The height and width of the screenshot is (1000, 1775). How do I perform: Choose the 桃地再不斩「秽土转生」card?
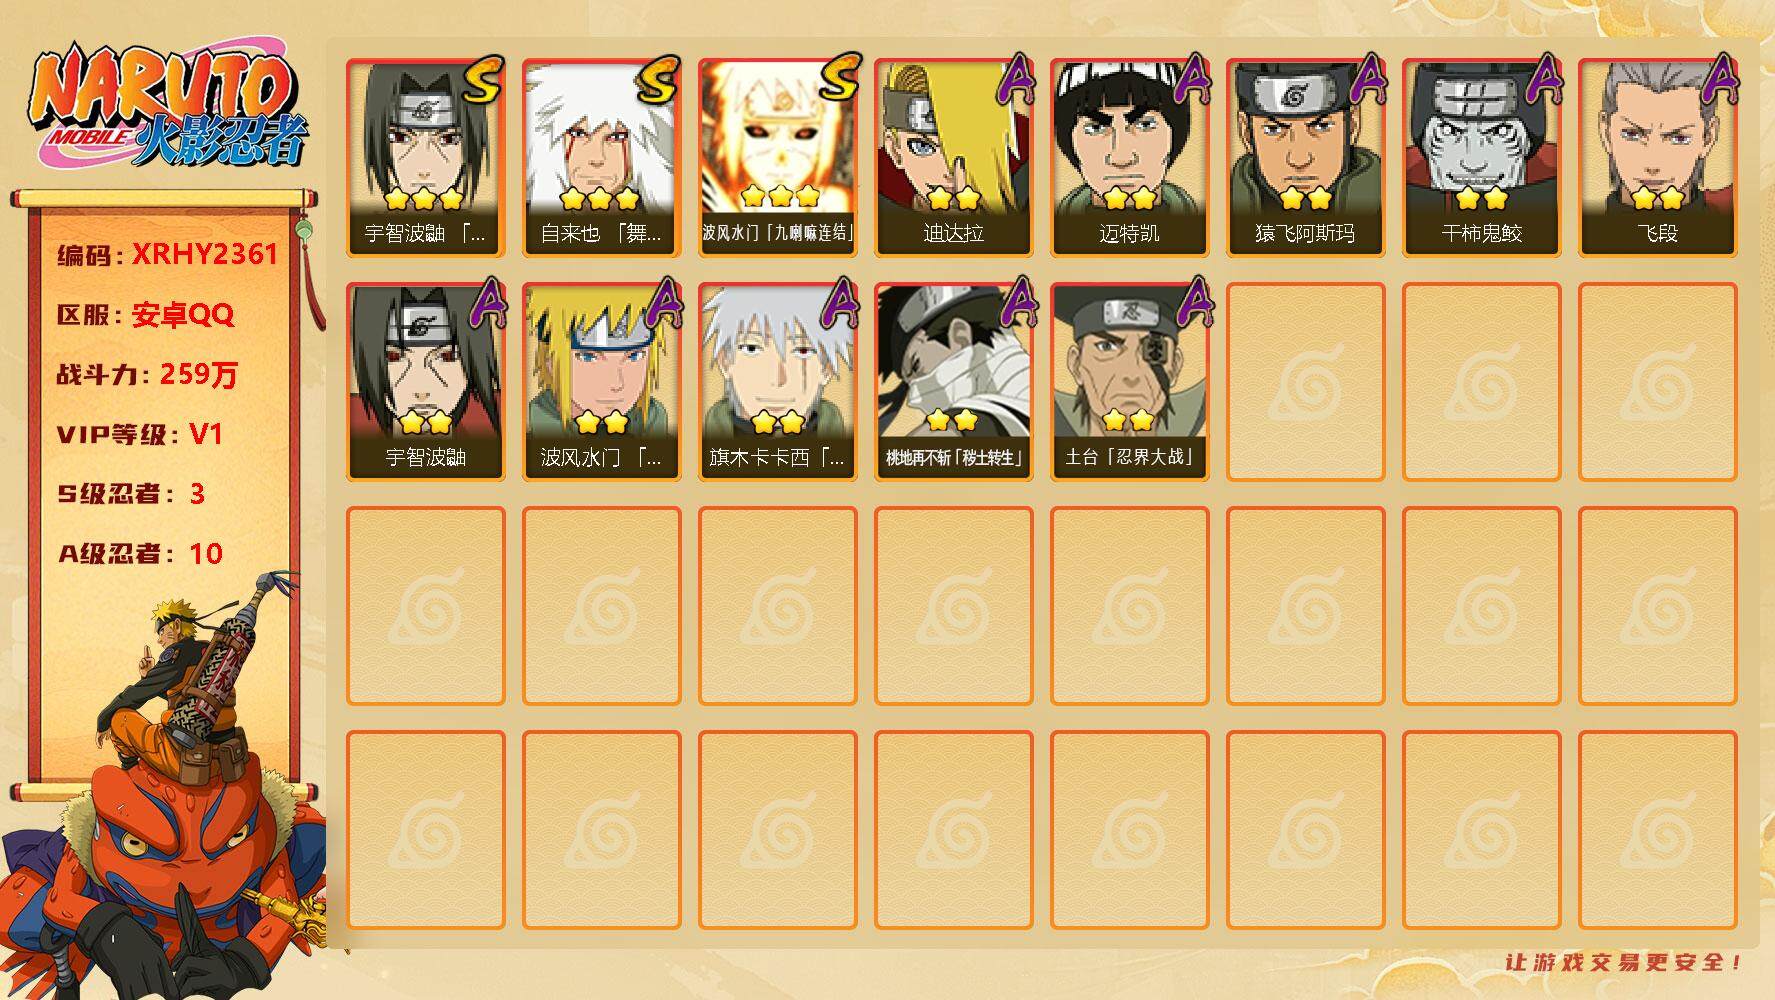point(954,382)
